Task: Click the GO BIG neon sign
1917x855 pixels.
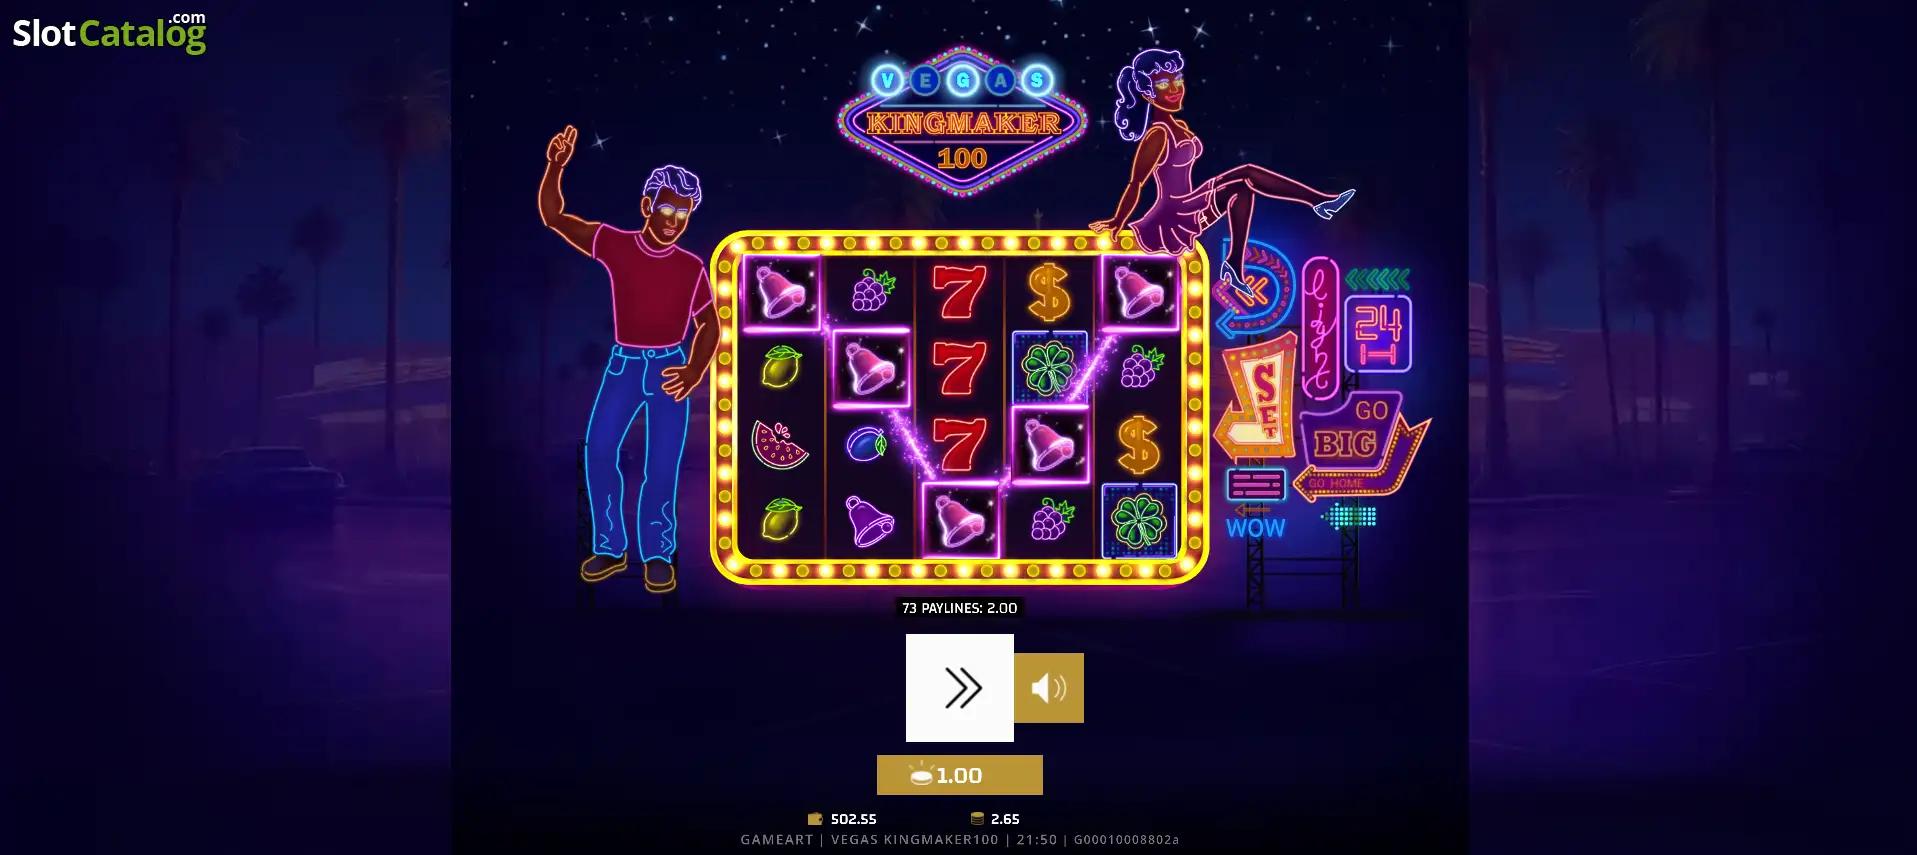Action: (x=1358, y=442)
